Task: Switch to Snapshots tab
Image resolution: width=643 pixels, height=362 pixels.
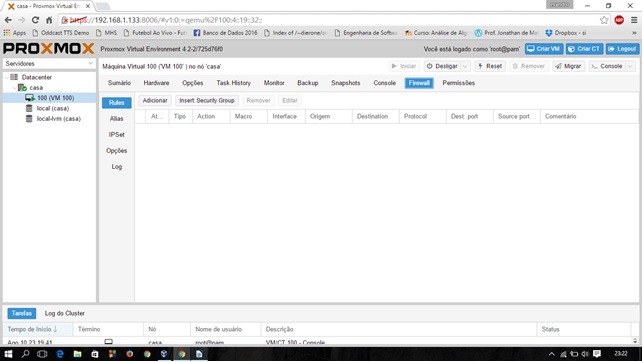Action: pyautogui.click(x=346, y=83)
